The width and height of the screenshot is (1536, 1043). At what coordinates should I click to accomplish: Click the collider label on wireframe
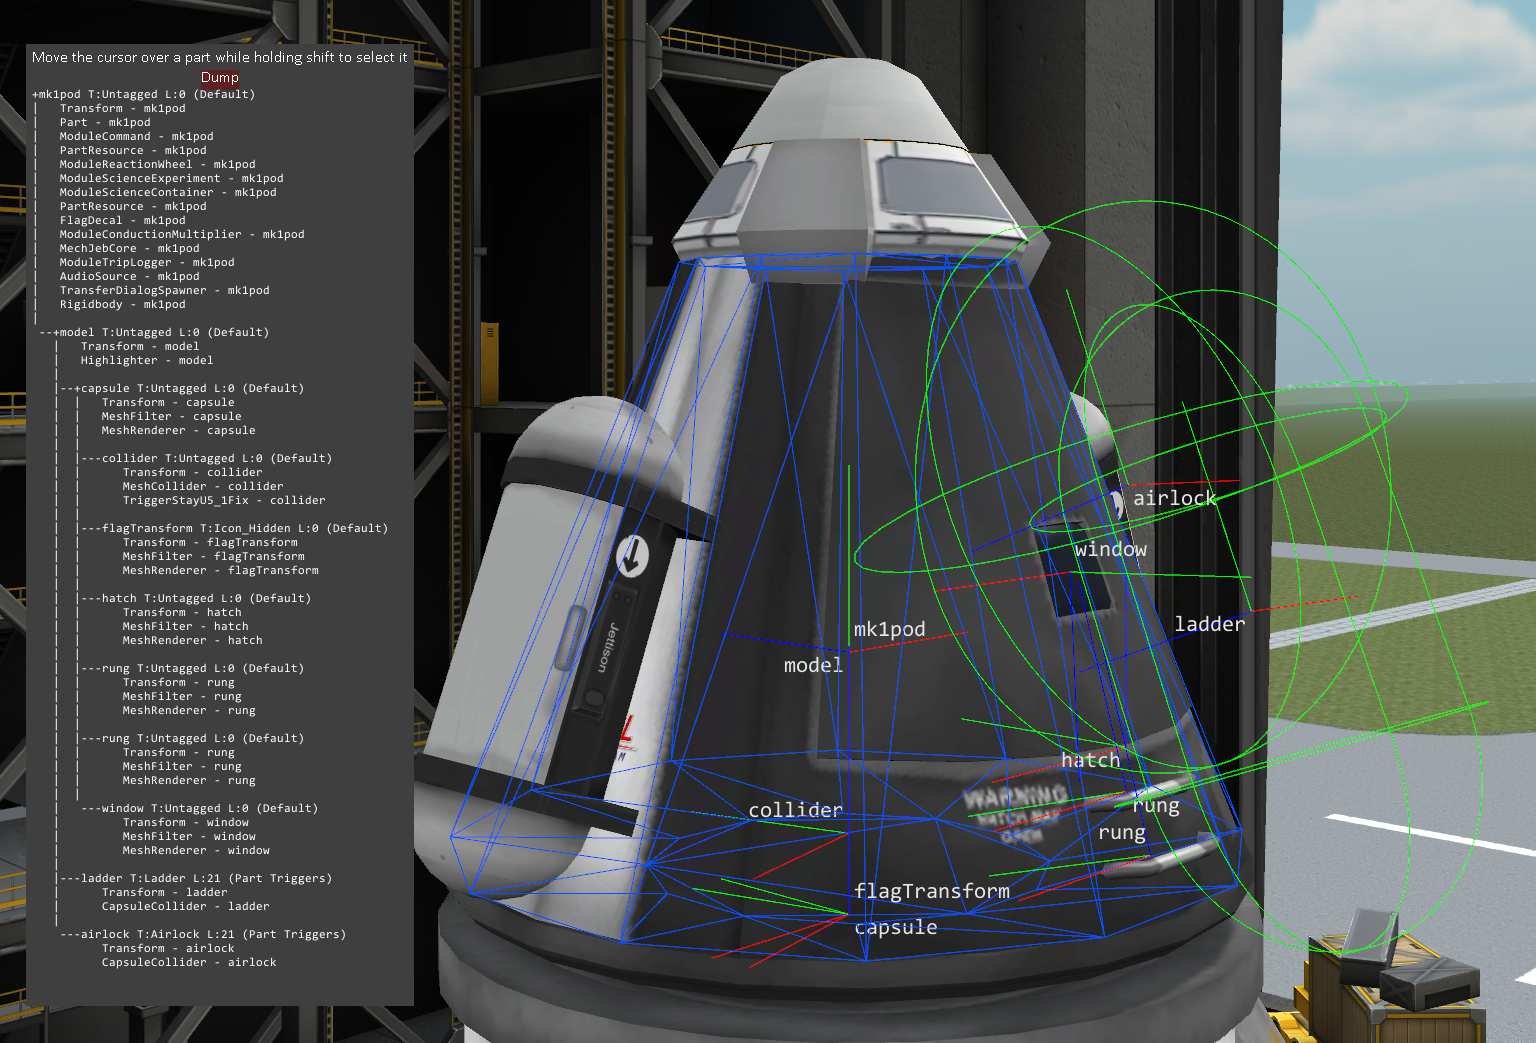(795, 810)
